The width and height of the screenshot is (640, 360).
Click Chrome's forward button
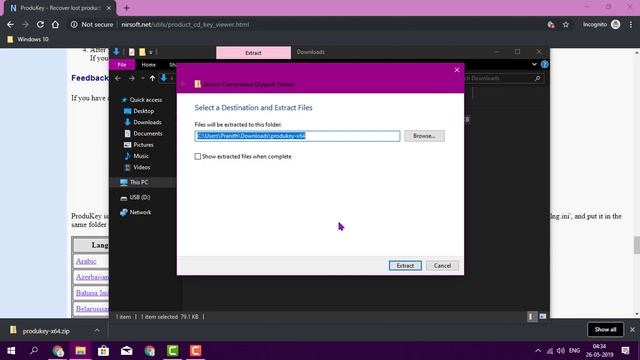25,24
